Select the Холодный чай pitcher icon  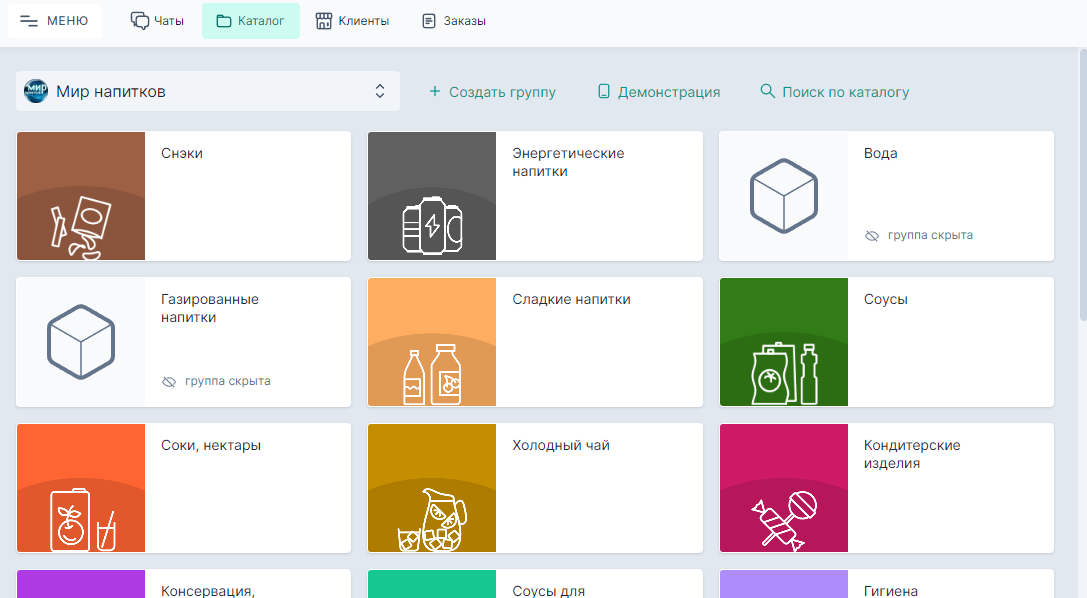point(432,518)
